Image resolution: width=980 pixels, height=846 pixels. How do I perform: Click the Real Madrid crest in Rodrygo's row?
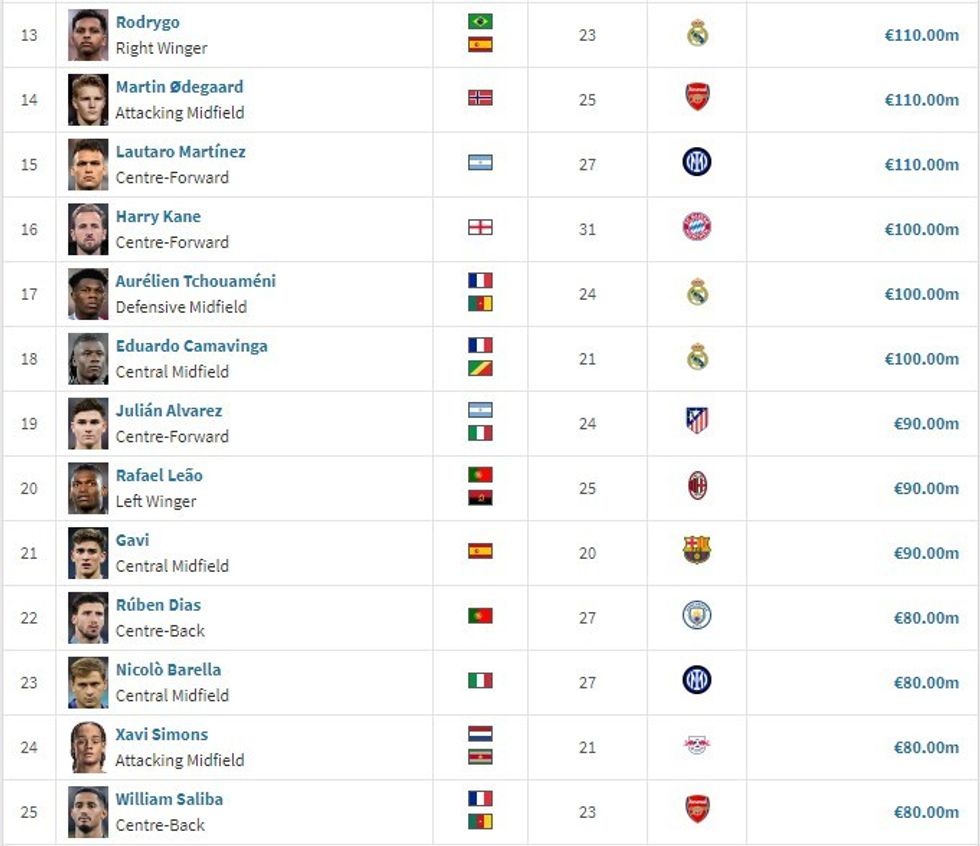point(697,35)
